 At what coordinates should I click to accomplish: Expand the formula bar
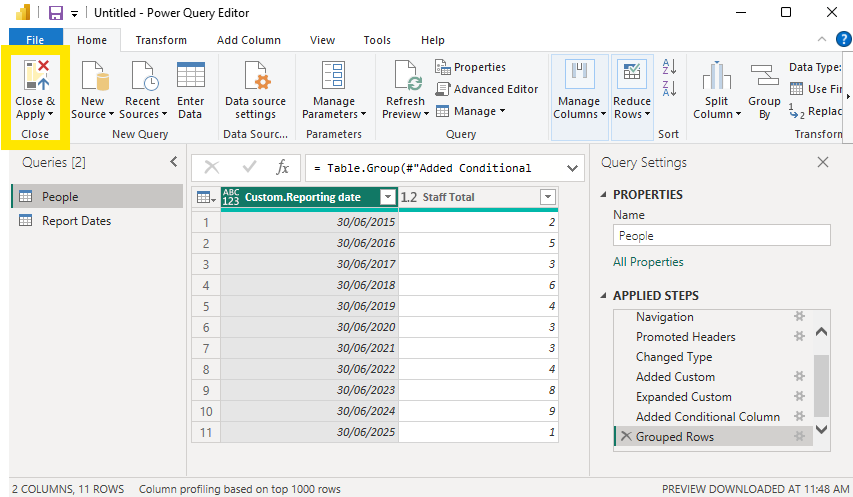click(572, 168)
